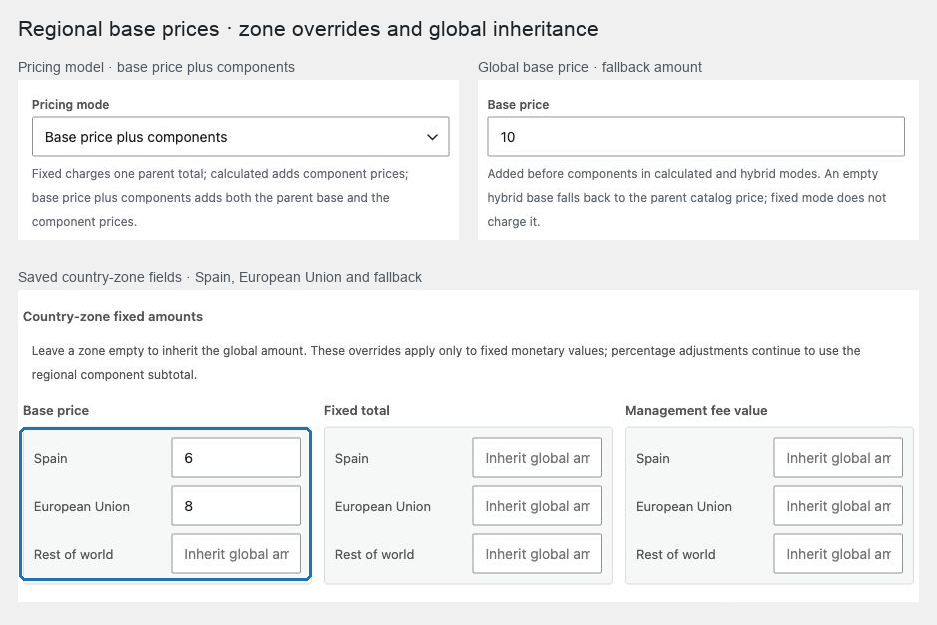Click the global Base price input field
The width and height of the screenshot is (937, 625).
696,137
